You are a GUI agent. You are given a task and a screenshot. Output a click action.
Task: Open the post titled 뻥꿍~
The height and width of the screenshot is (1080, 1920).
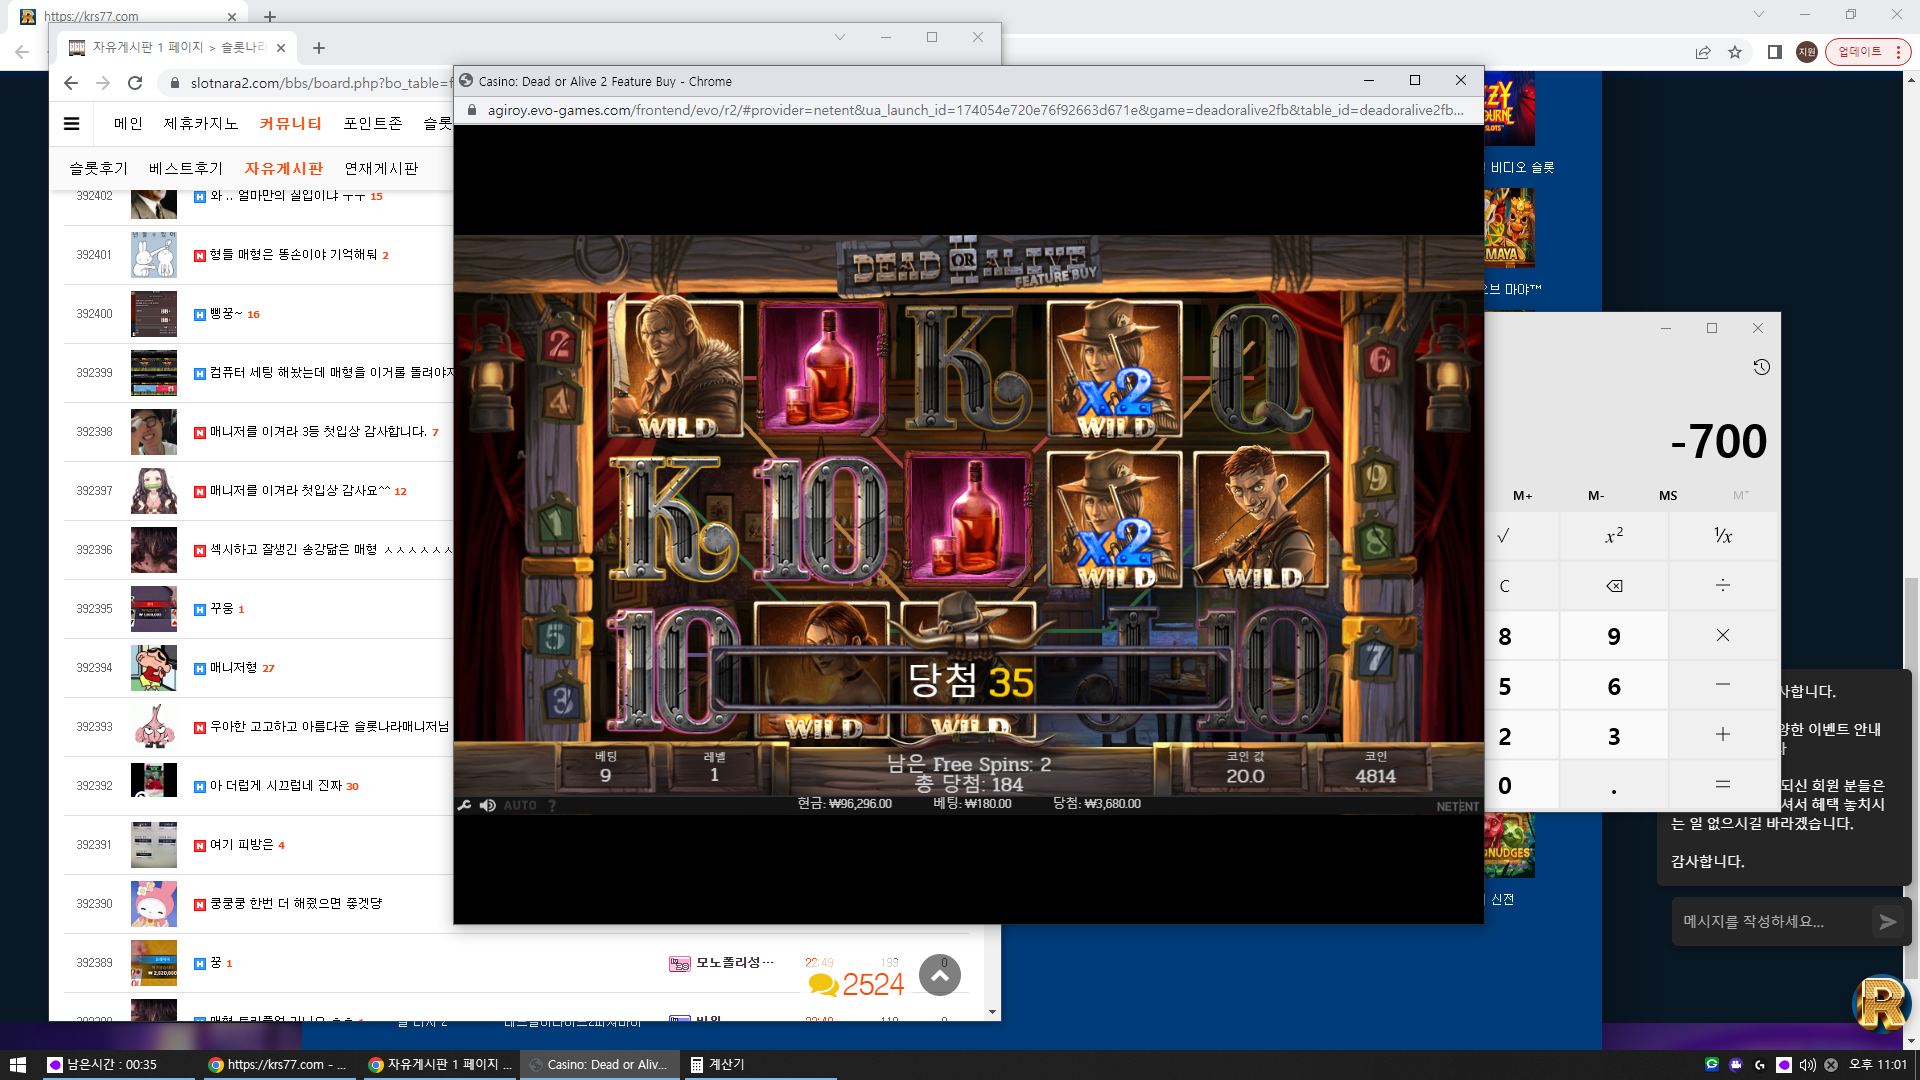[226, 314]
